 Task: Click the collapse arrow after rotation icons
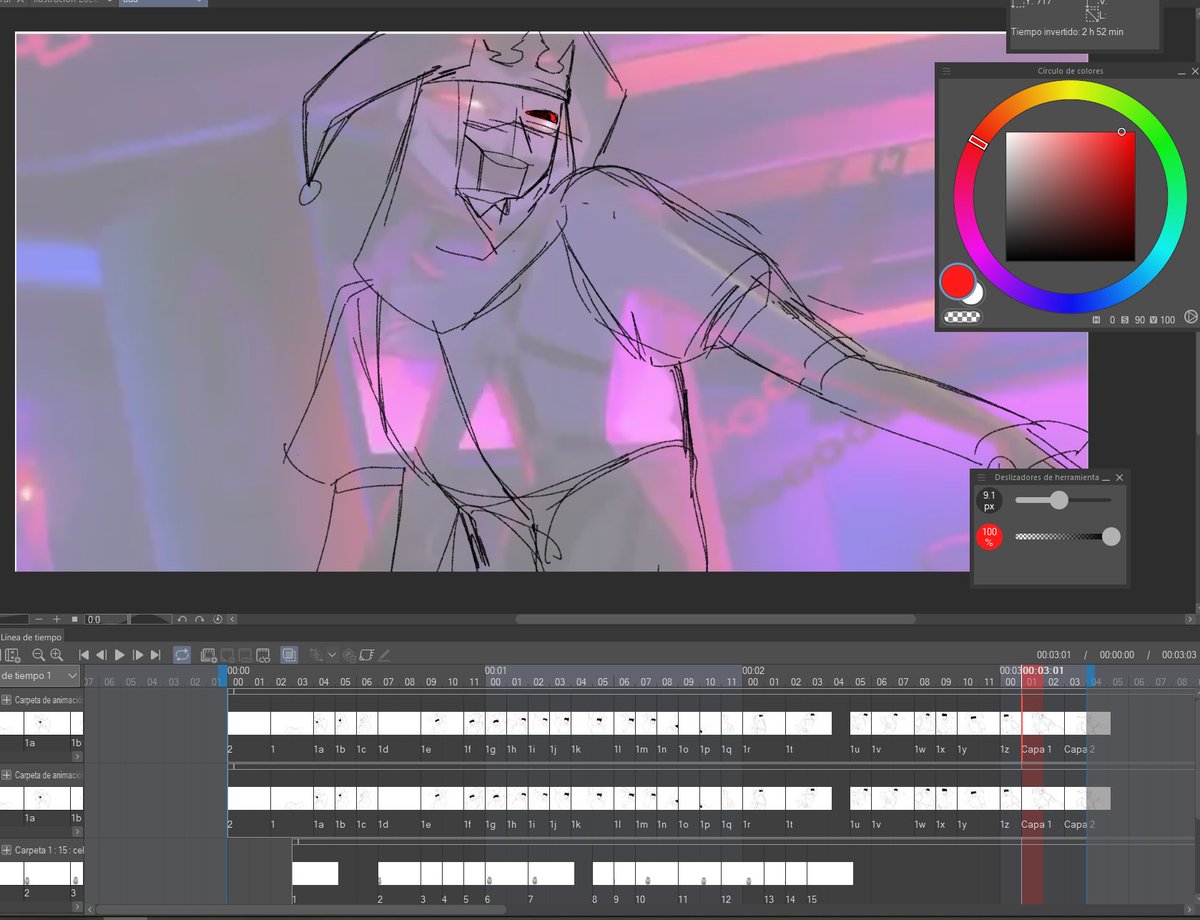232,619
